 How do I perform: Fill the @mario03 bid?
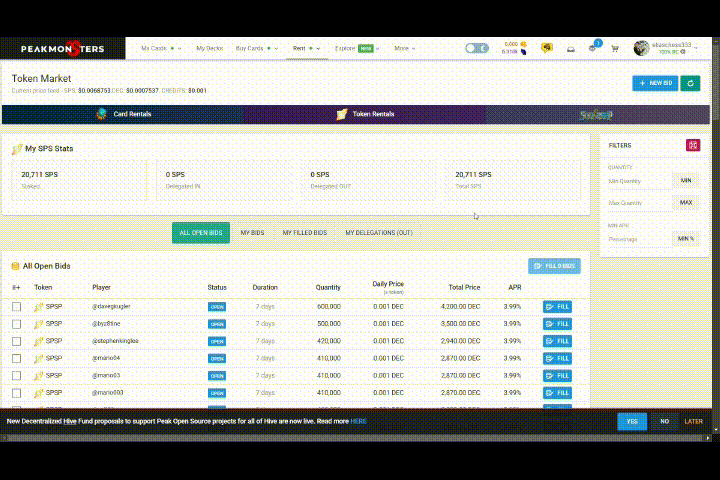557,376
